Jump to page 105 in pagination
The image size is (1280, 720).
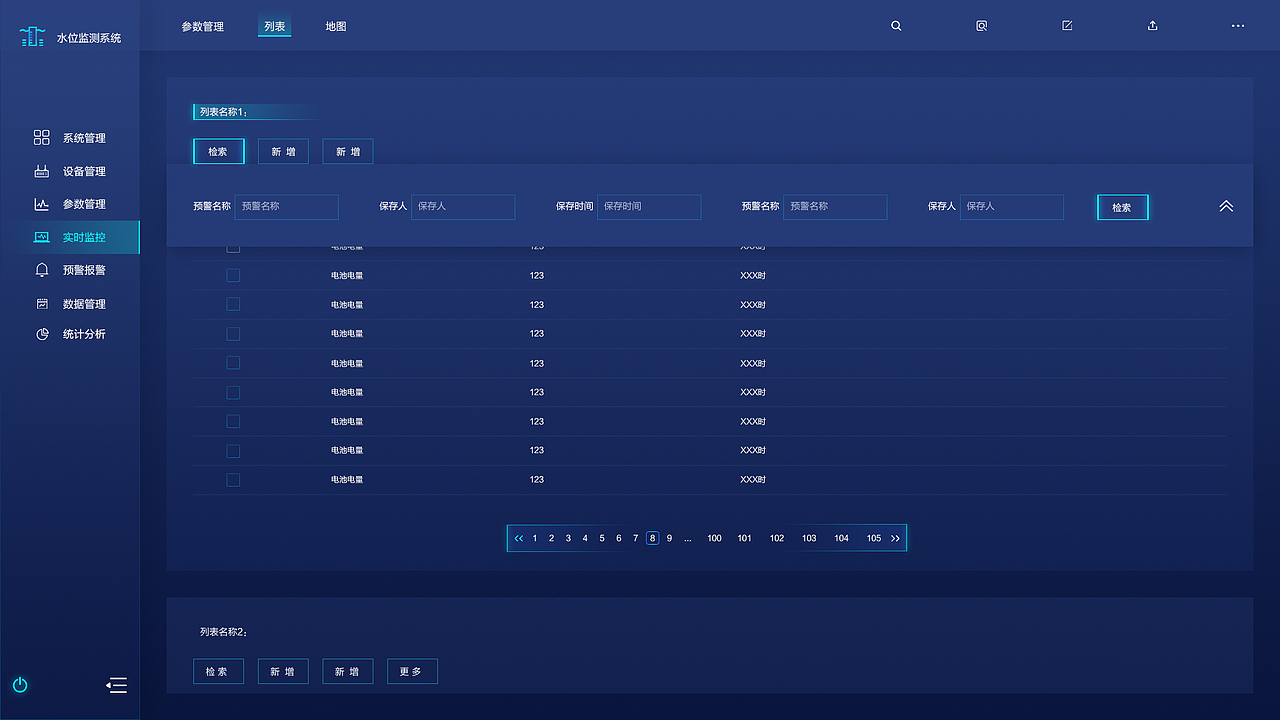tap(874, 538)
